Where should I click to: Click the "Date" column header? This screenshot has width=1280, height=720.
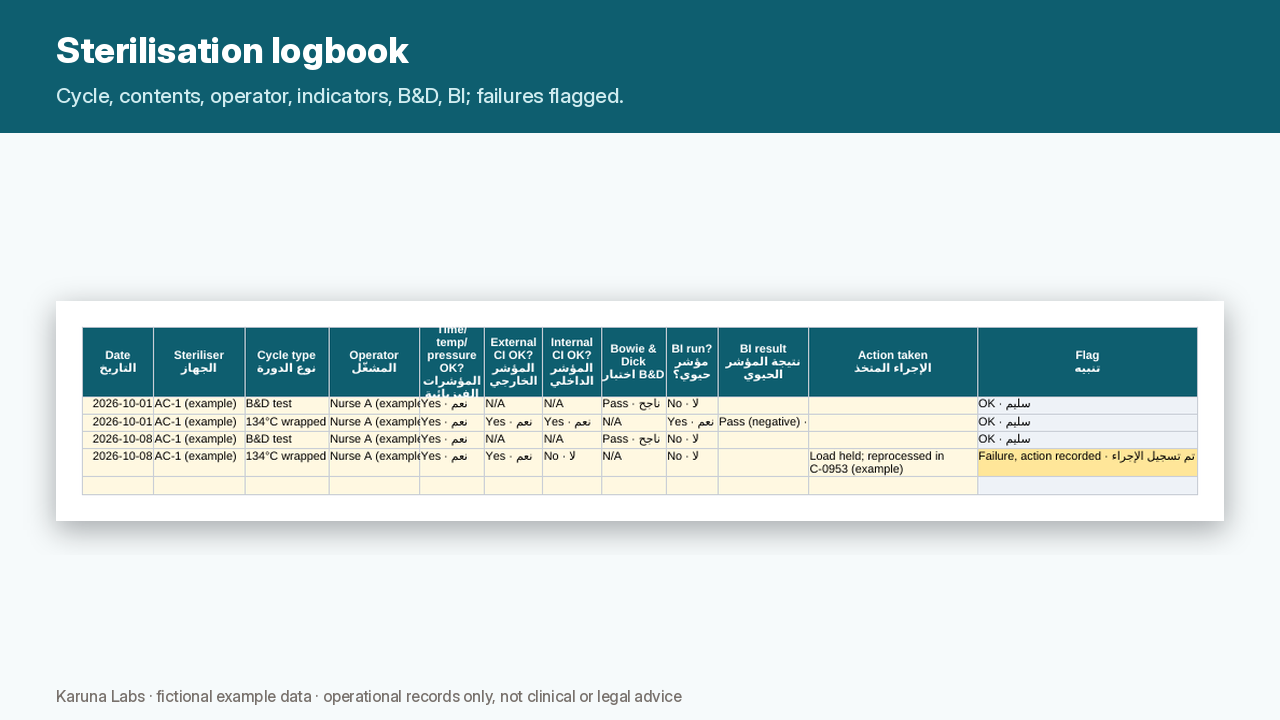118,362
